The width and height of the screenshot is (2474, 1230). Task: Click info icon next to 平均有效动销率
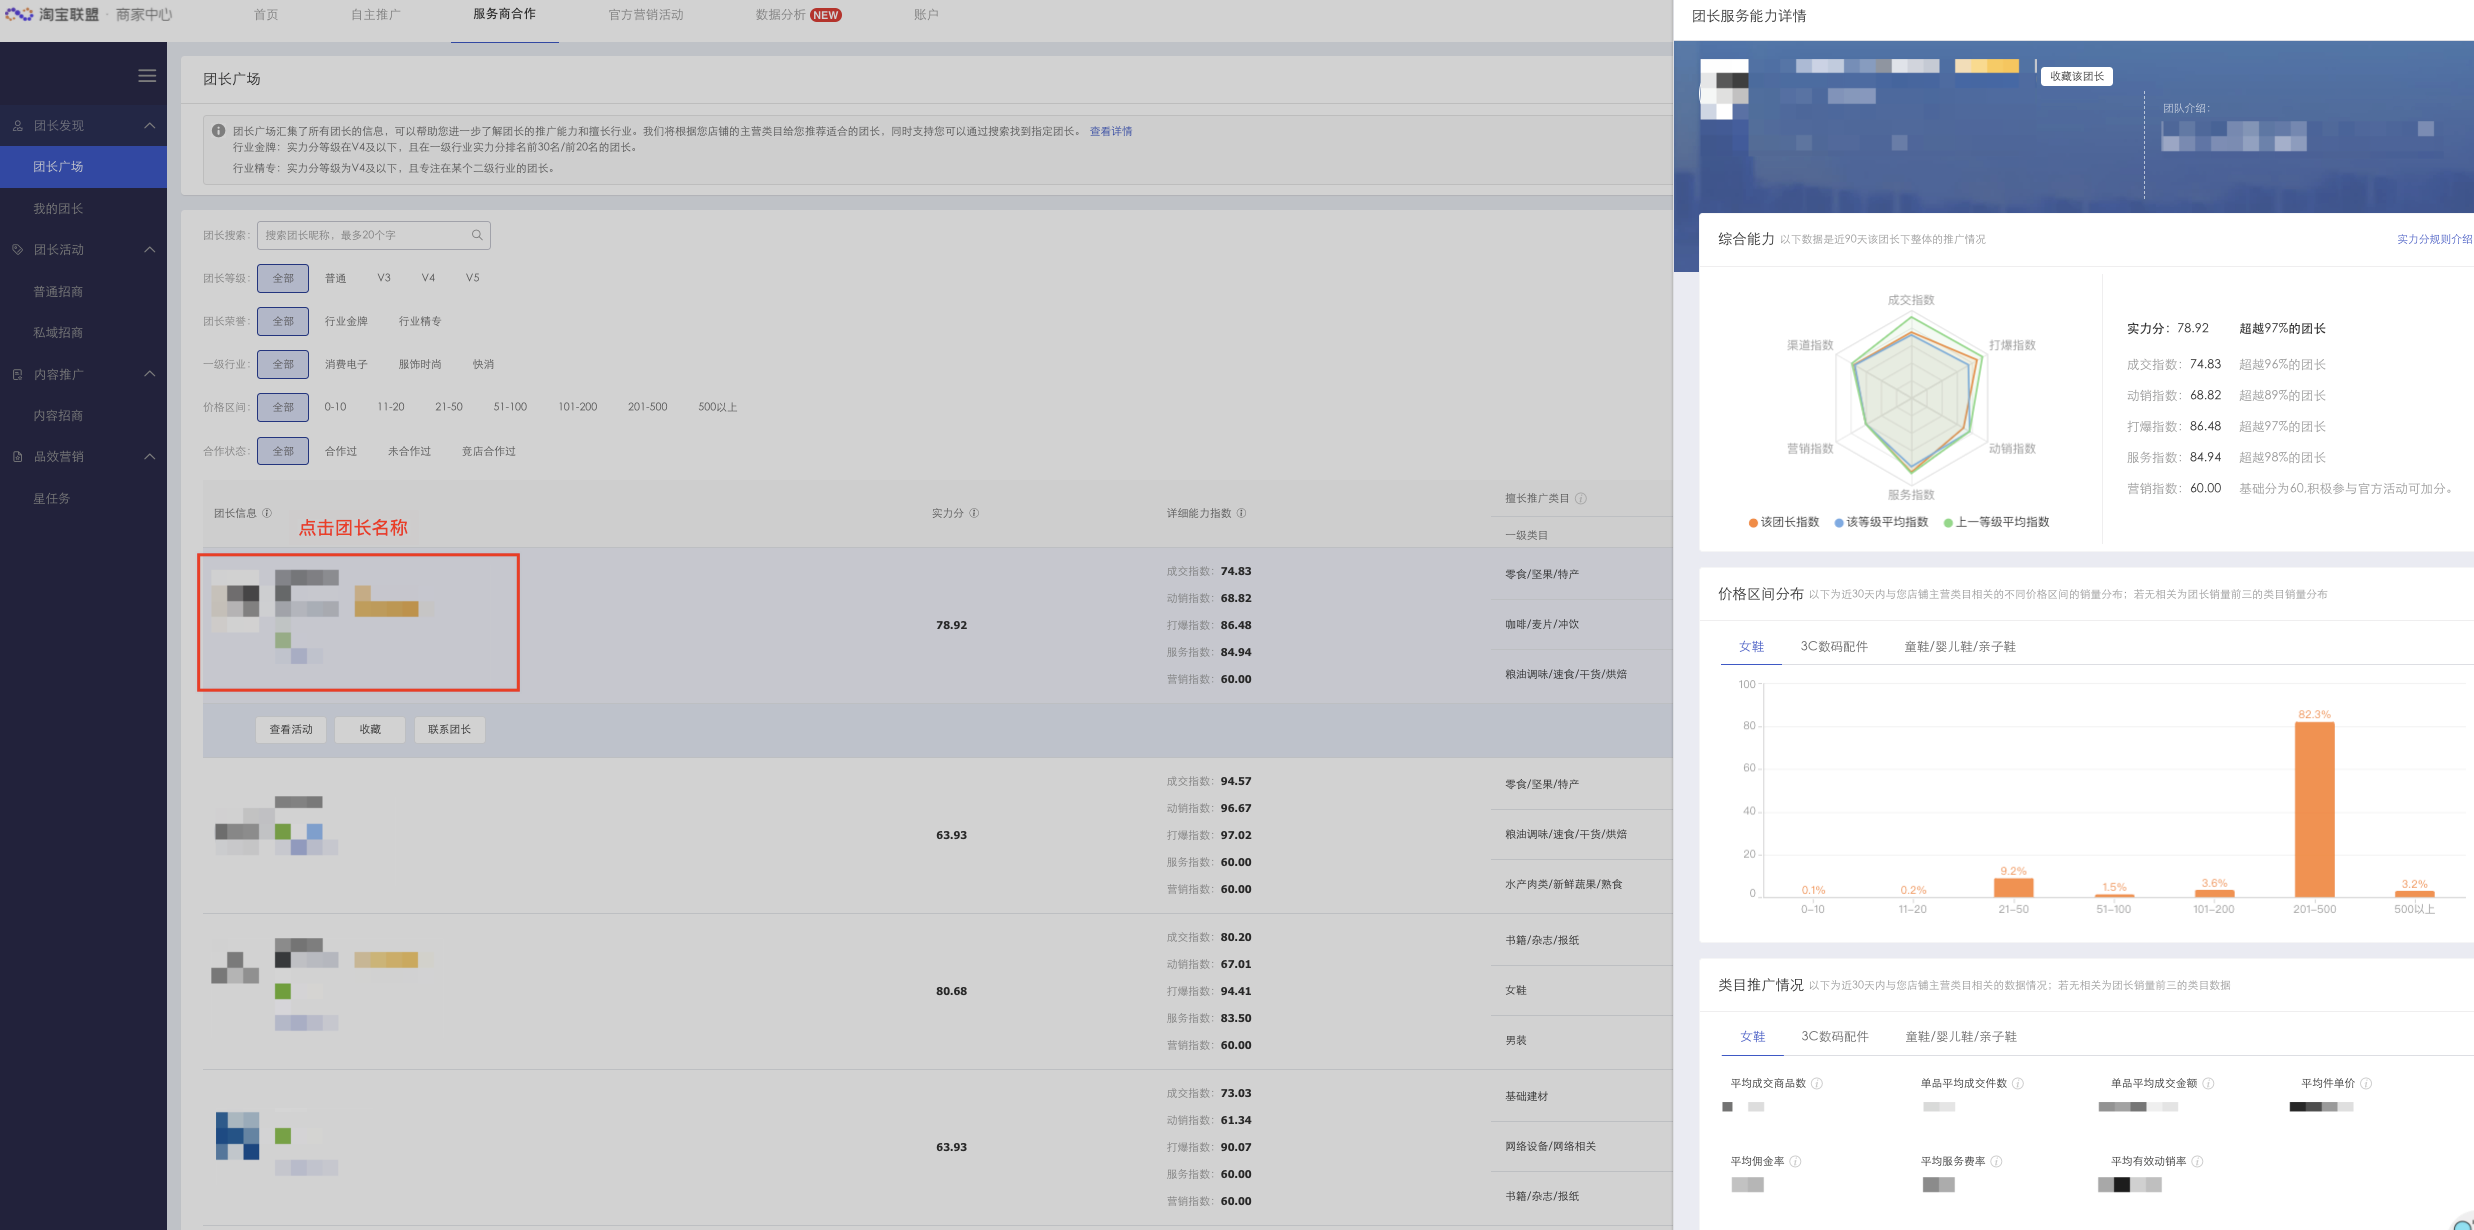(x=2197, y=1161)
